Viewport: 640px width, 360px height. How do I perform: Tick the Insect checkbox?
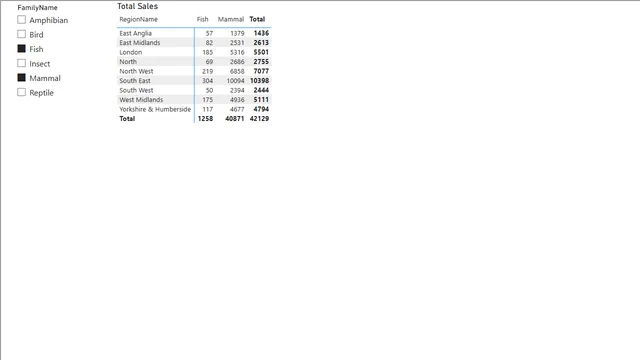point(22,63)
